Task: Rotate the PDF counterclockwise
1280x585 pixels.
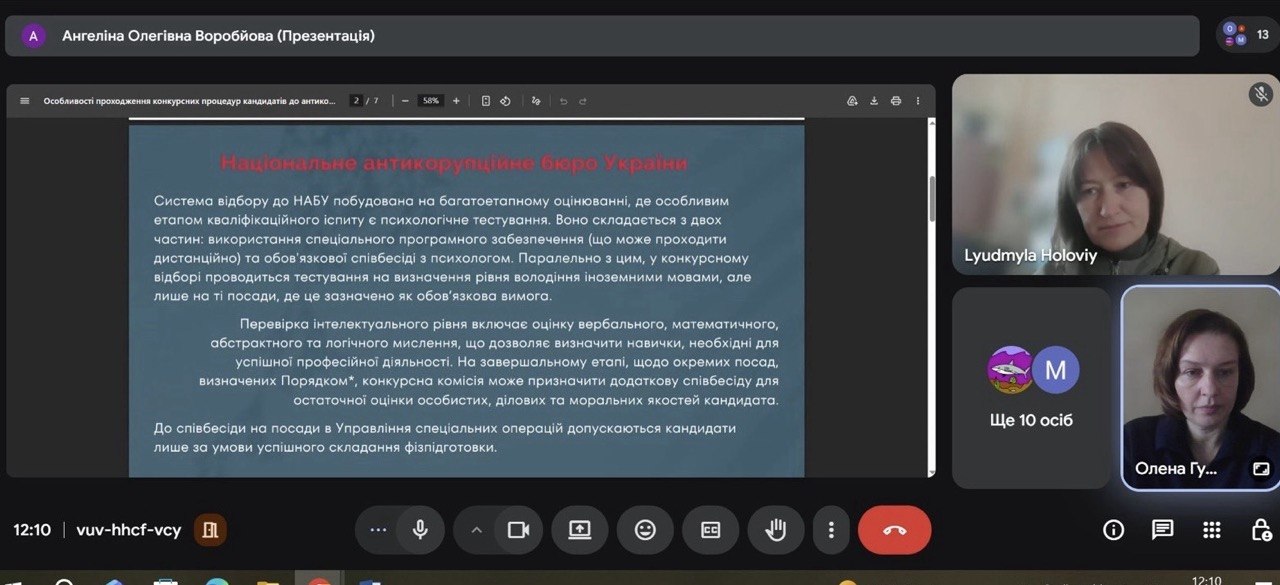Action: pos(505,101)
